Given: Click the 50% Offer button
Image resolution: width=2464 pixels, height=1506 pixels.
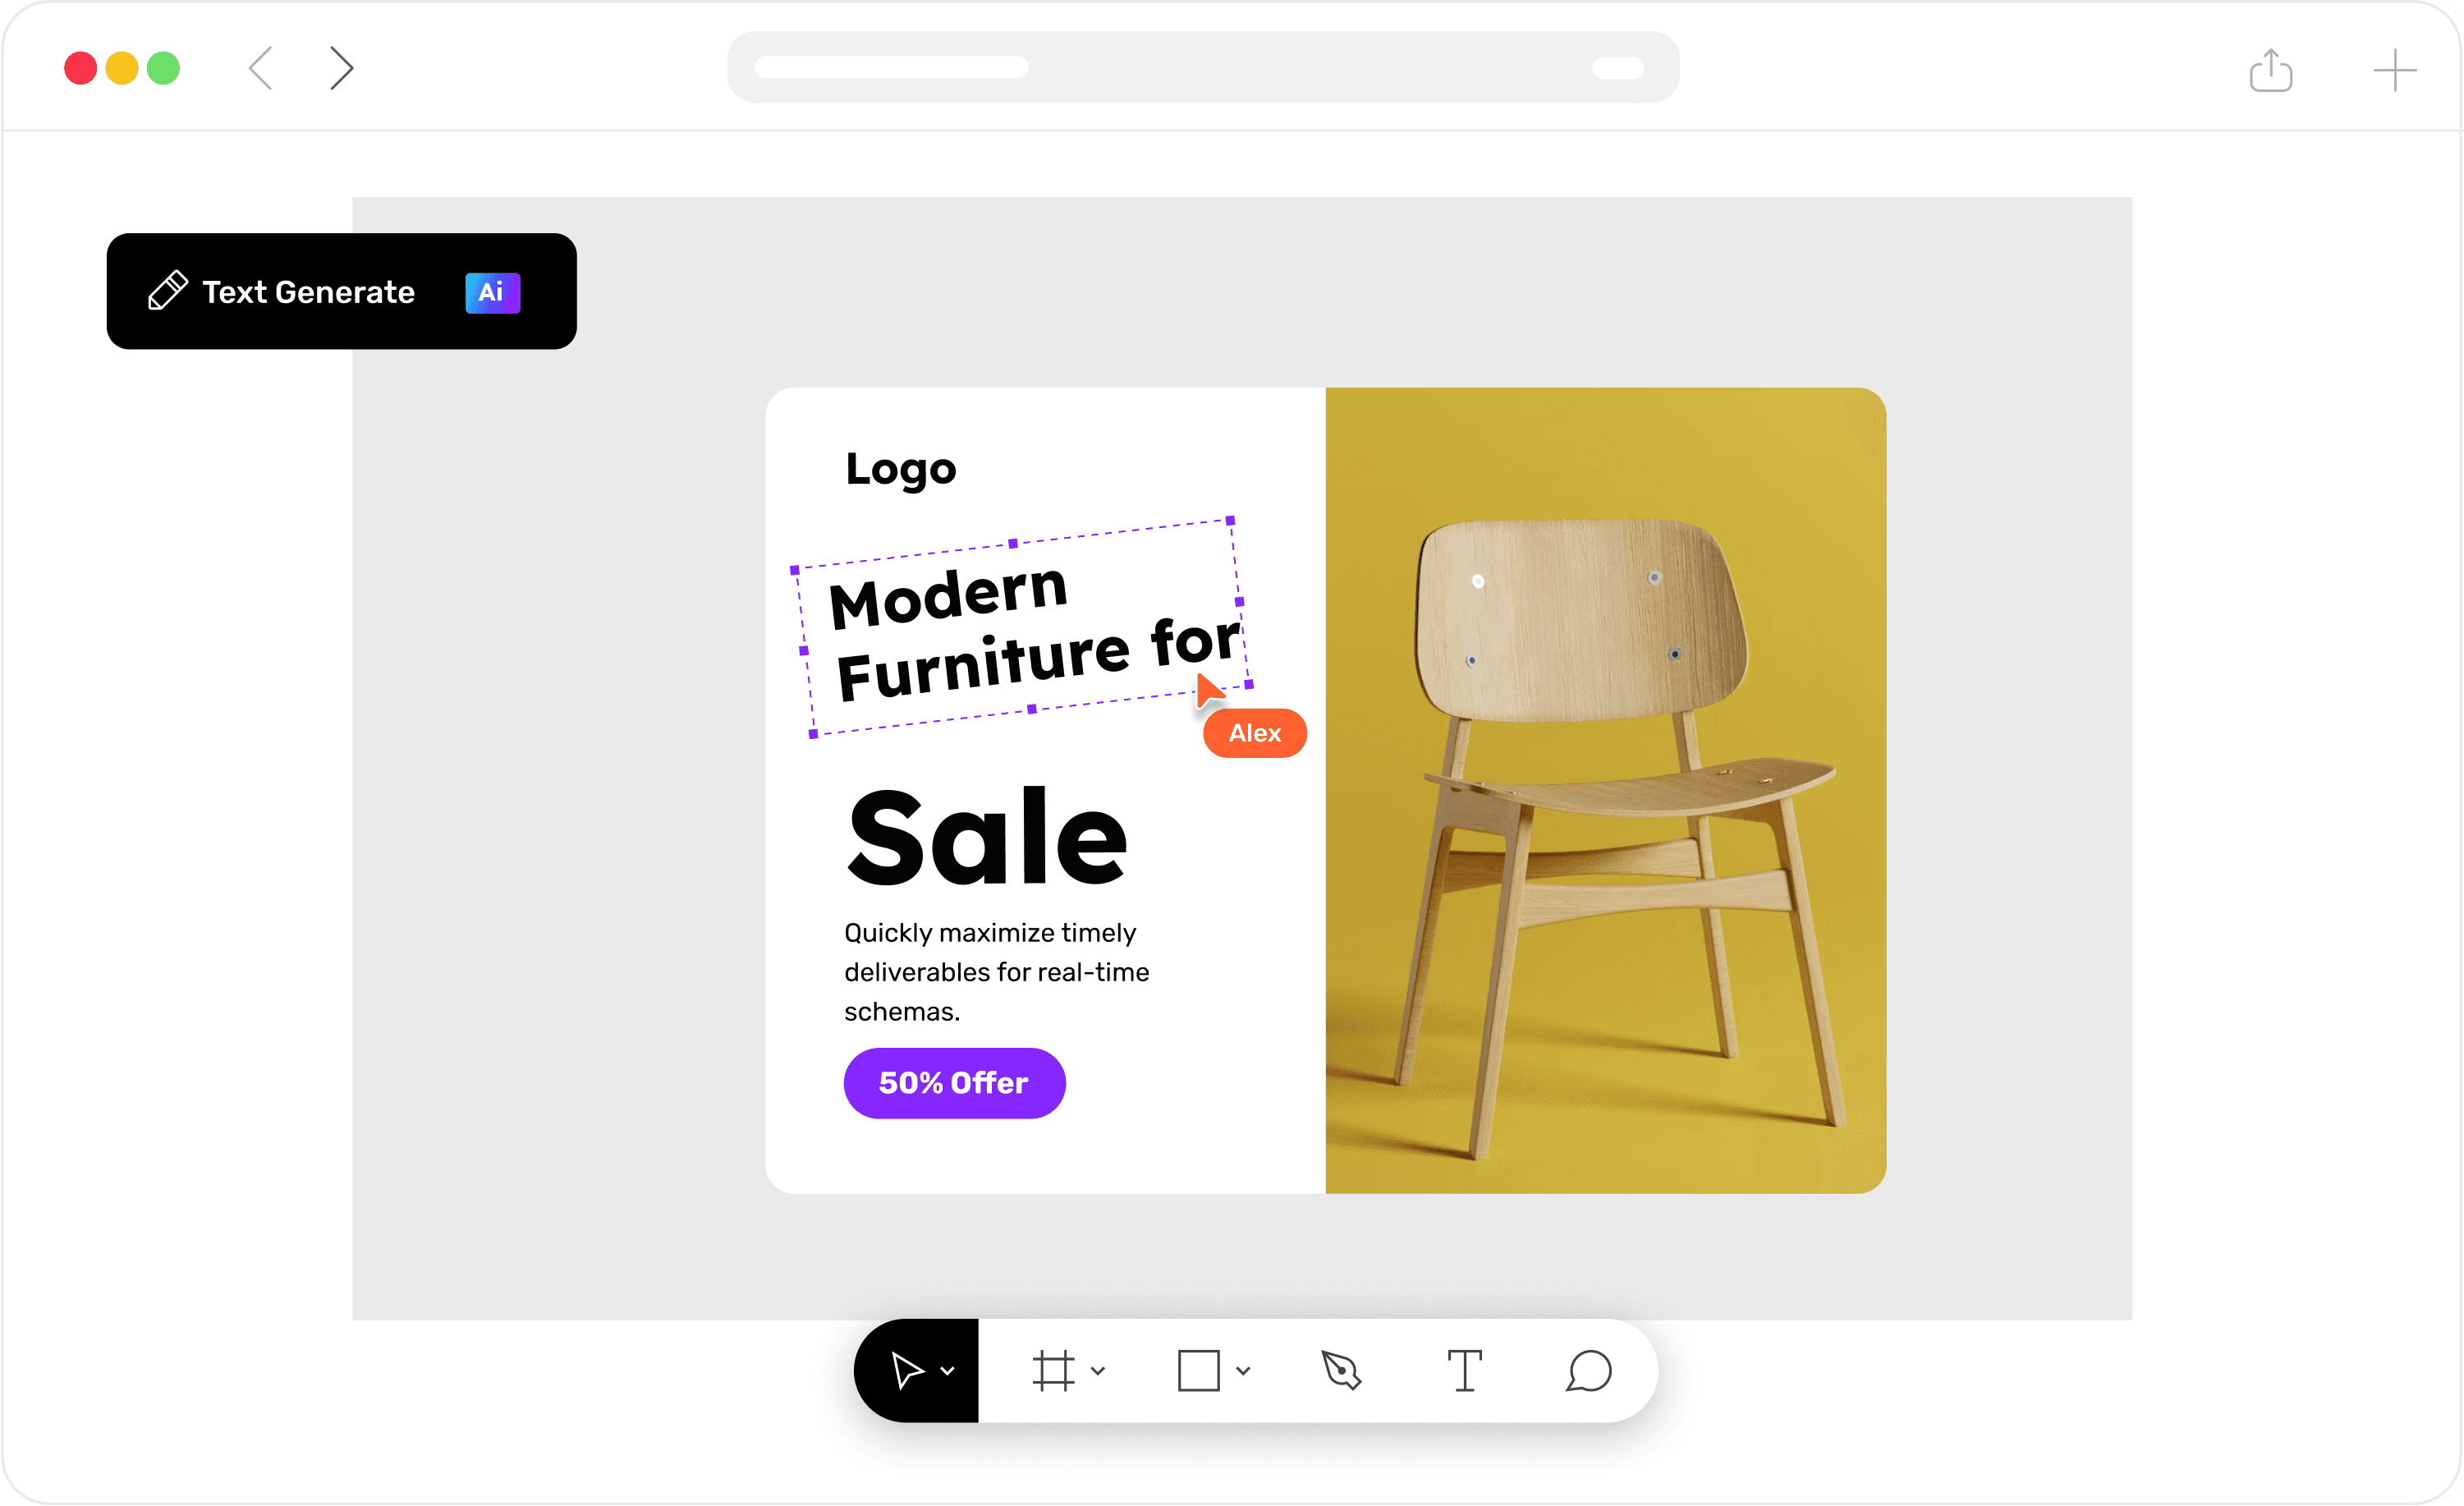Looking at the screenshot, I should pyautogui.click(x=951, y=1082).
